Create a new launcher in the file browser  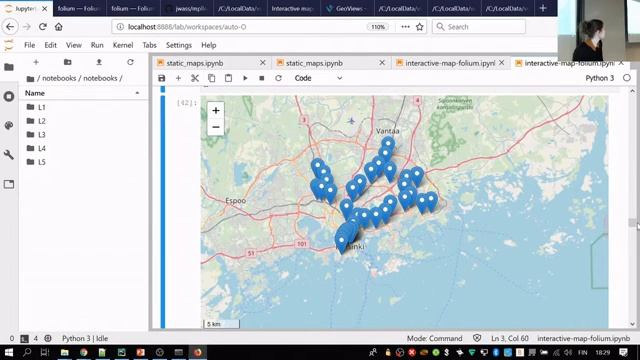[x=36, y=62]
